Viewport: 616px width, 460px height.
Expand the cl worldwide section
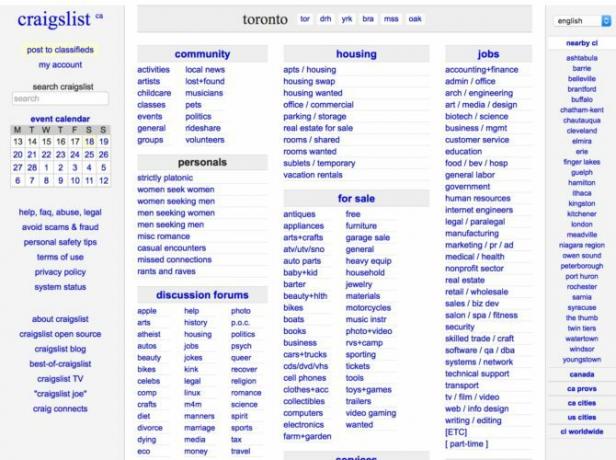(x=581, y=431)
